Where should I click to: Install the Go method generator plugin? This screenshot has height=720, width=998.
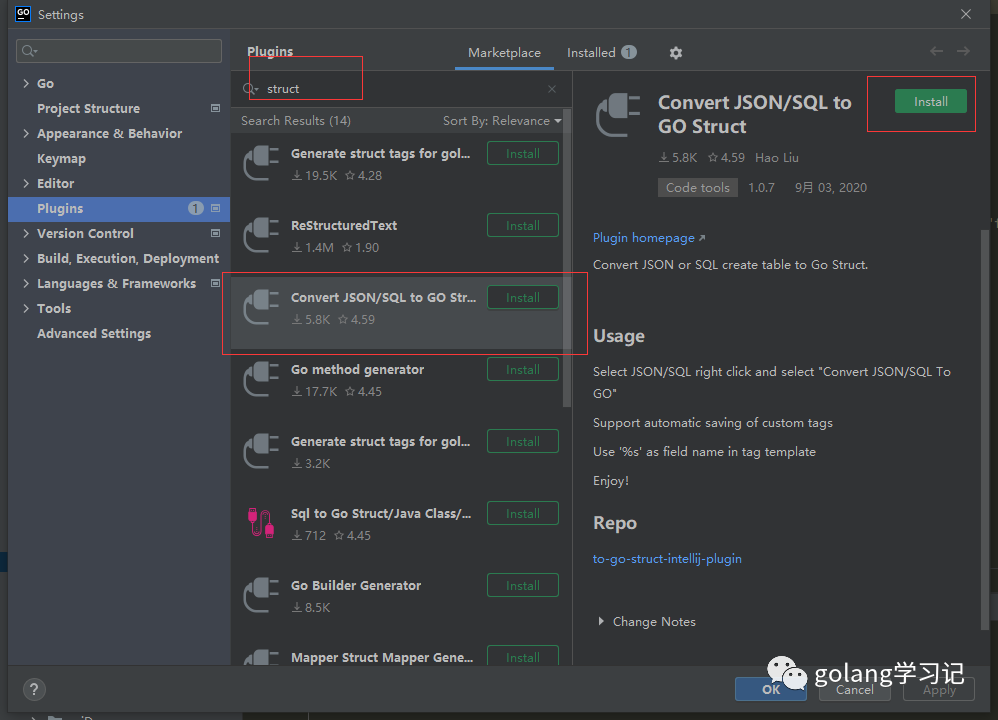[x=523, y=369]
